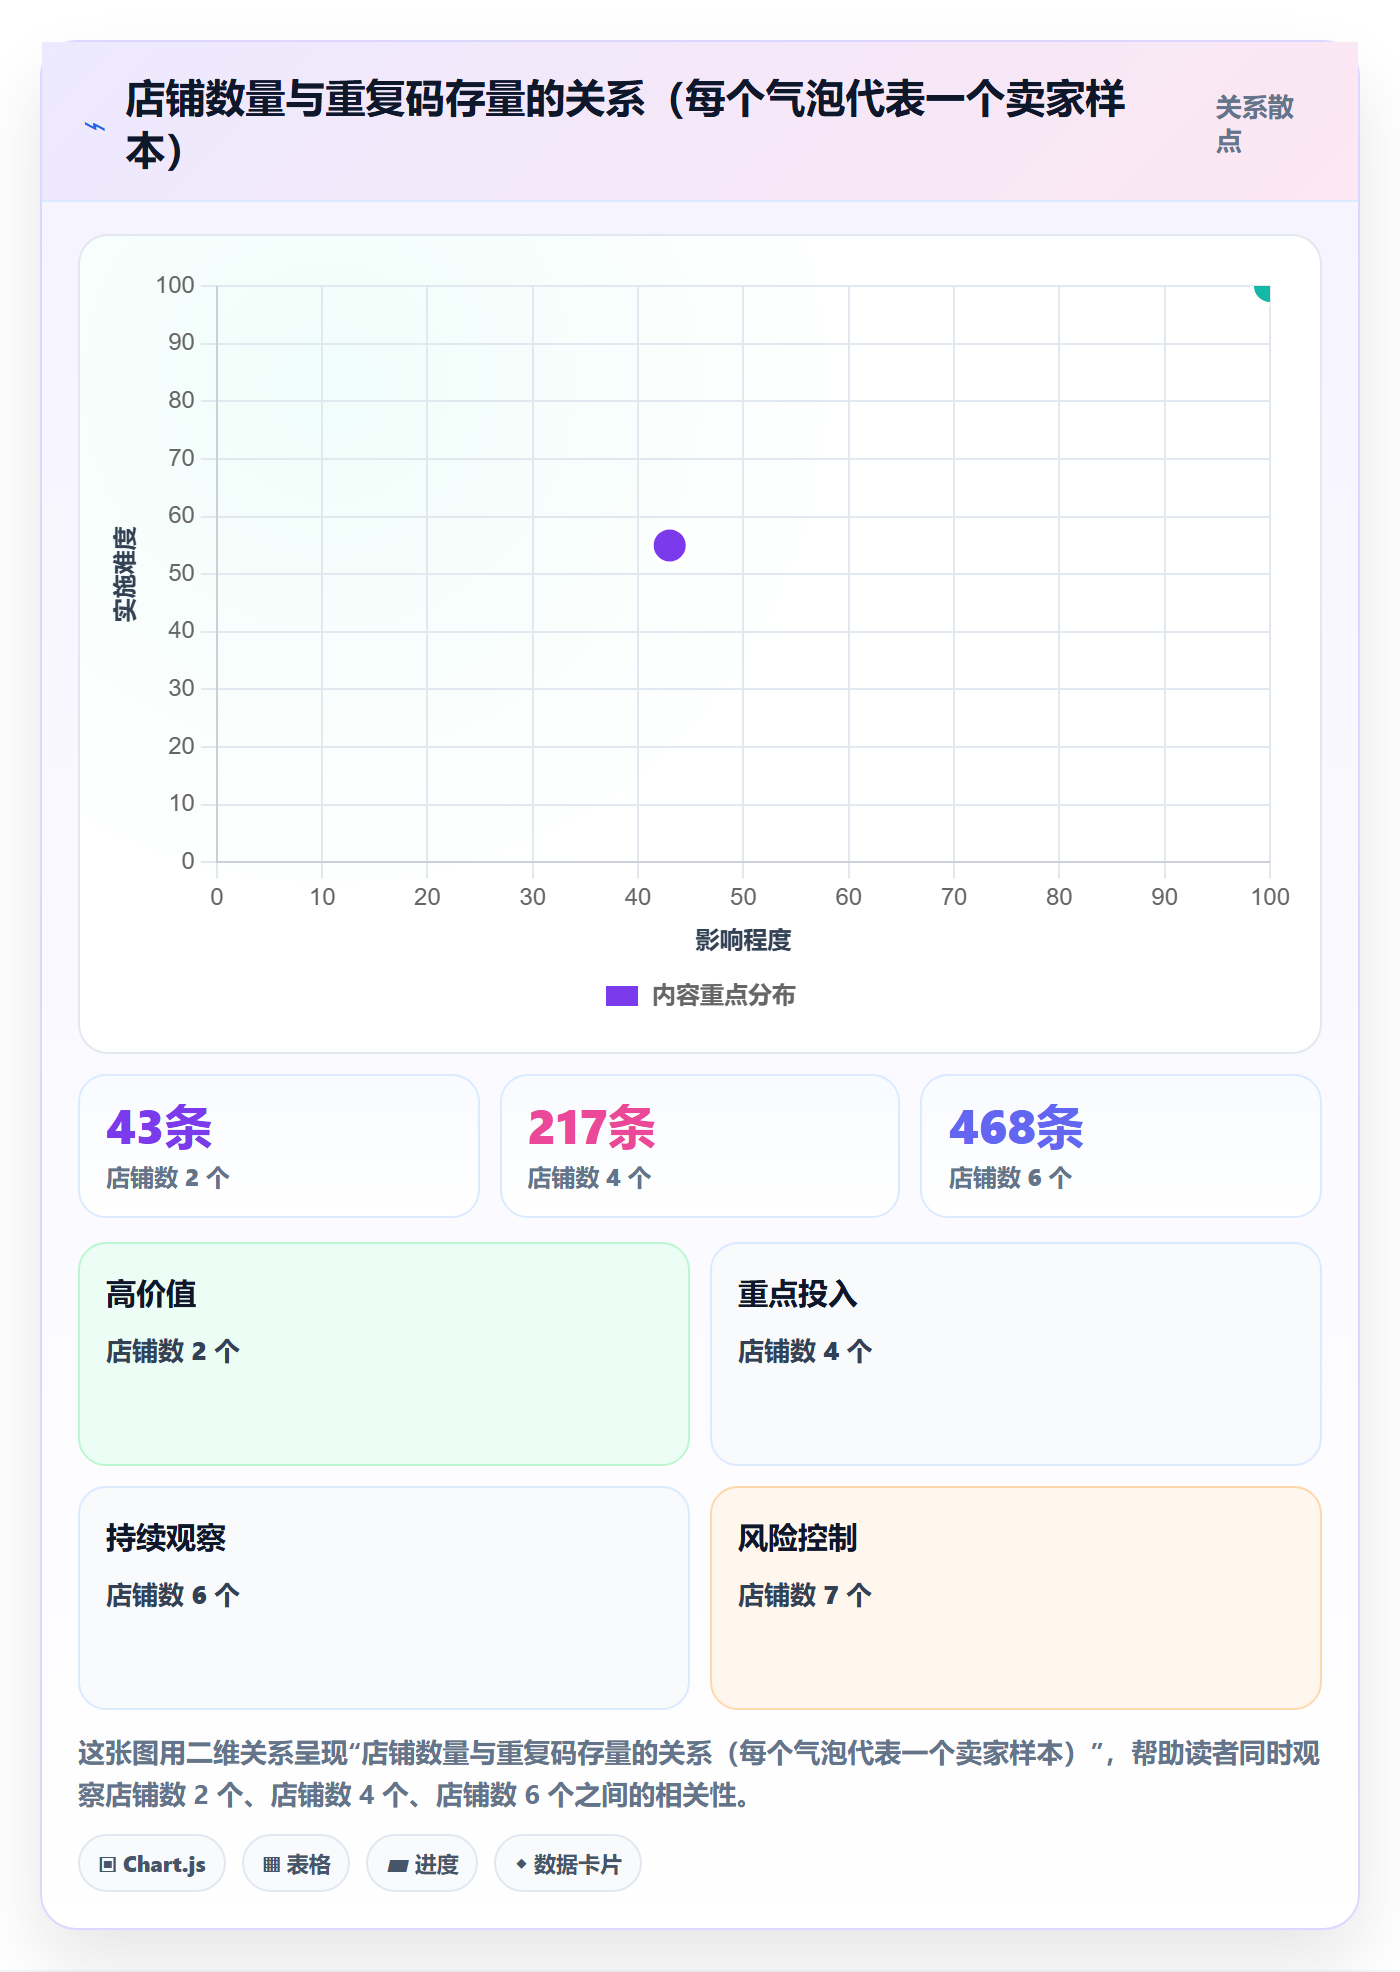
Task: Select the 关系散点 tag in the header
Action: [x=1254, y=124]
